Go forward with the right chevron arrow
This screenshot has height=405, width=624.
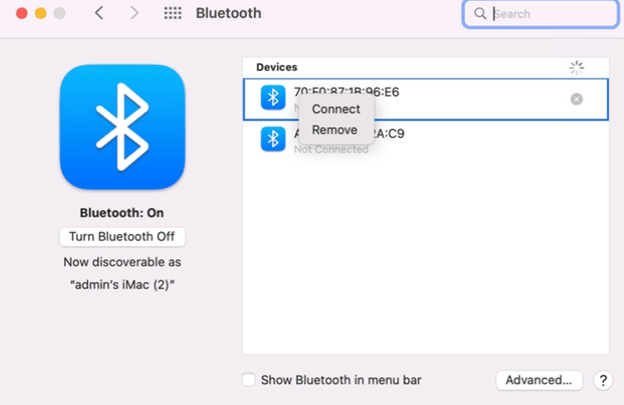pos(135,13)
